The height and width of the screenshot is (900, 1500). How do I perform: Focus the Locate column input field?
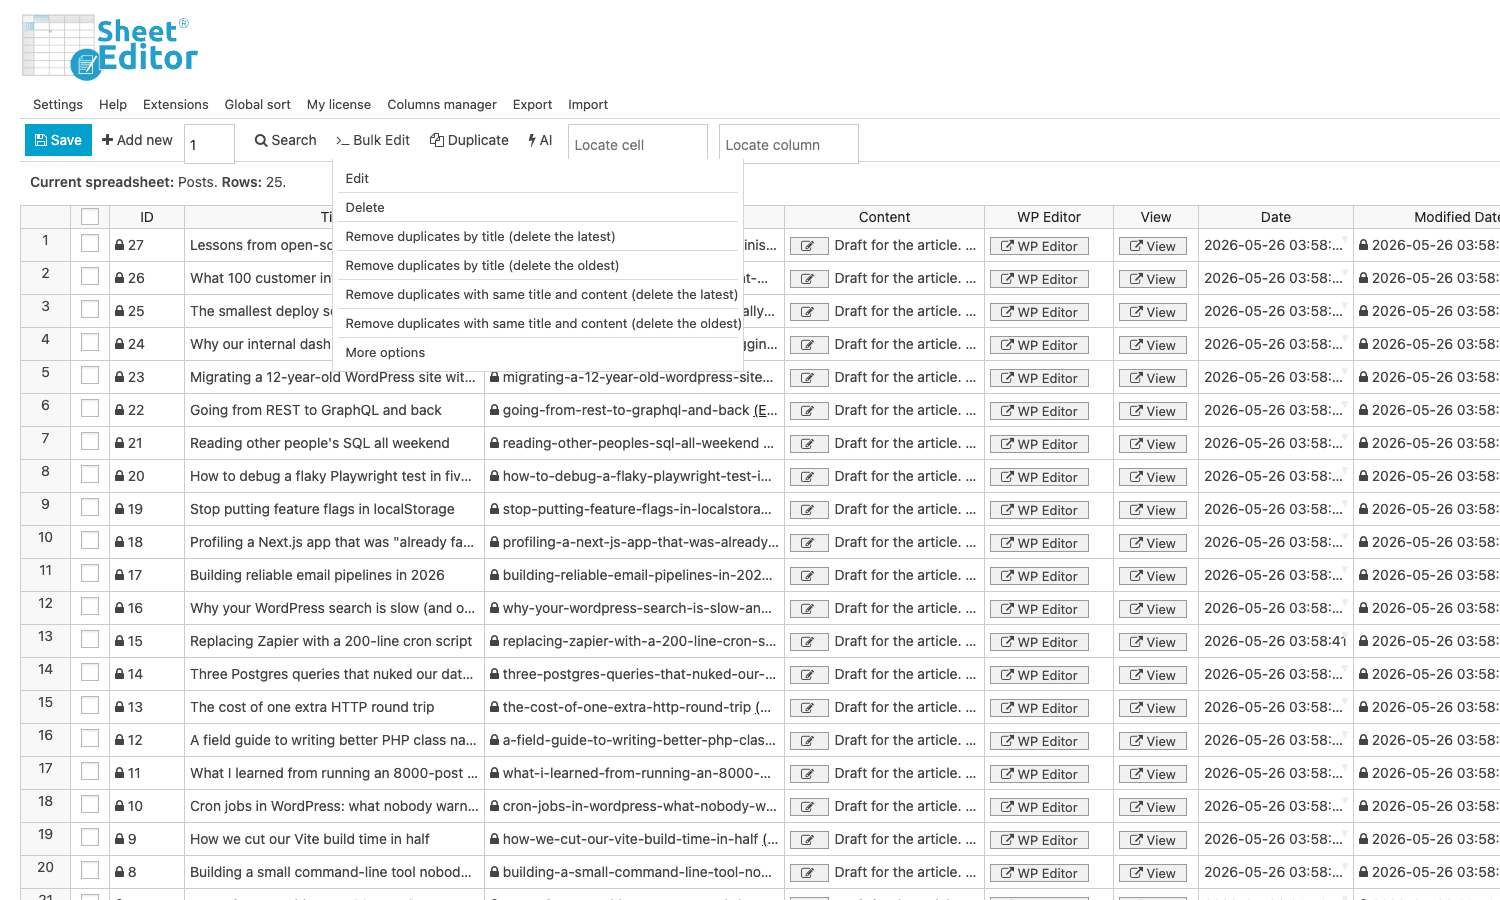point(789,144)
